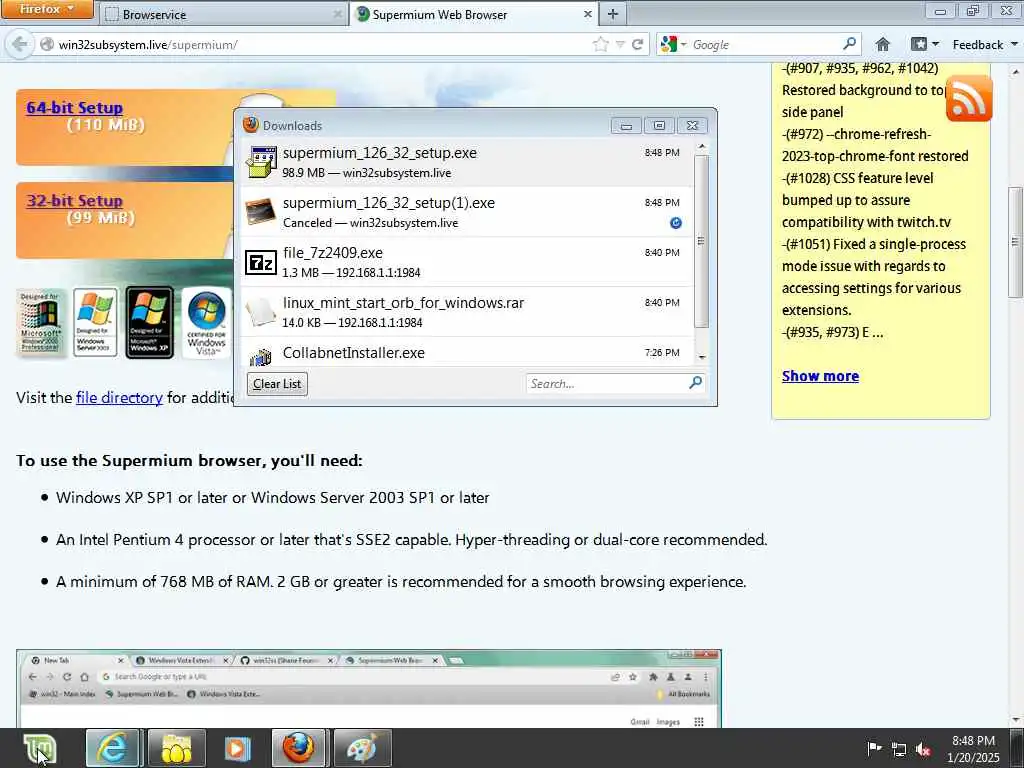
Task: Click the muted volume tray icon
Action: click(923, 750)
